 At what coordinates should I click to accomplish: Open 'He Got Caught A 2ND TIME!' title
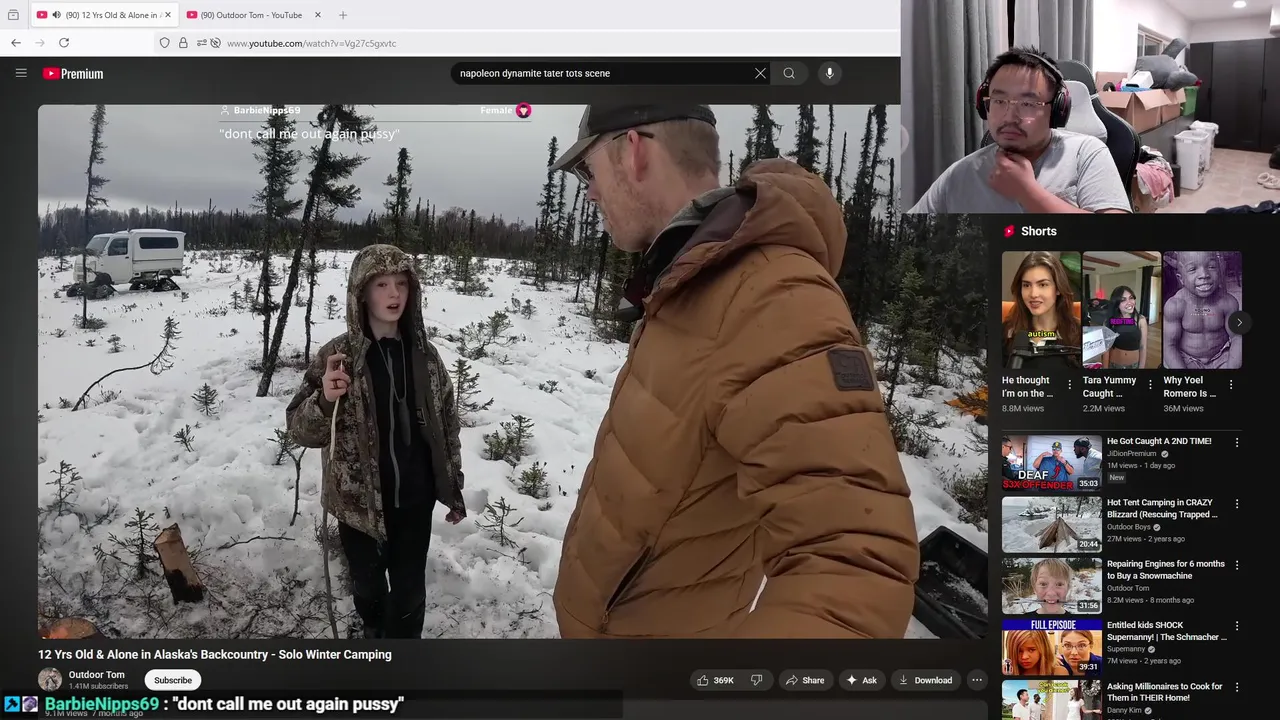pyautogui.click(x=1159, y=441)
